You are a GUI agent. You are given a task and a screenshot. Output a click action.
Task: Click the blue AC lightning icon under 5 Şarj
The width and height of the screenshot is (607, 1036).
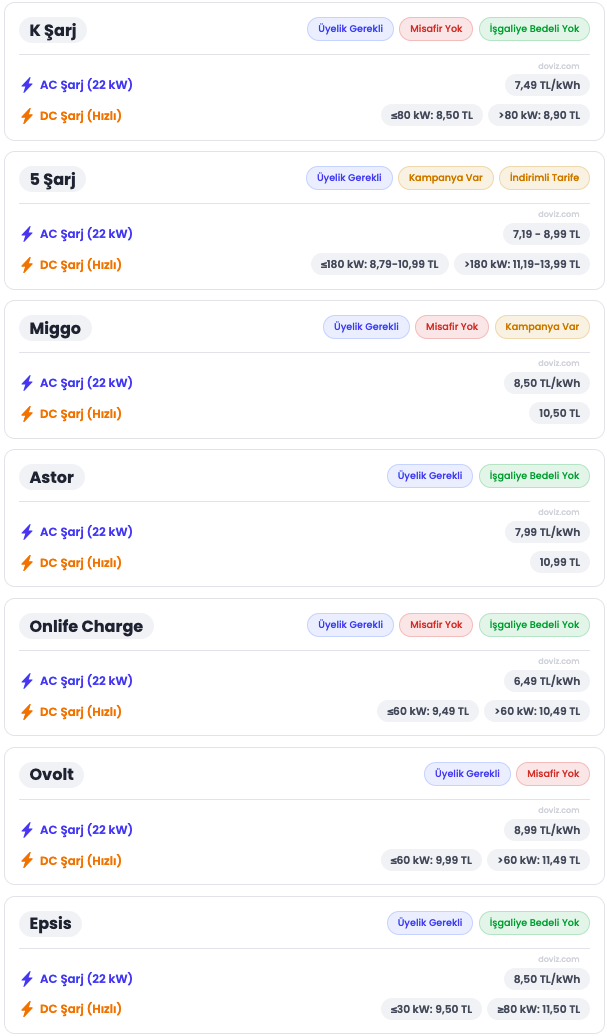click(27, 234)
